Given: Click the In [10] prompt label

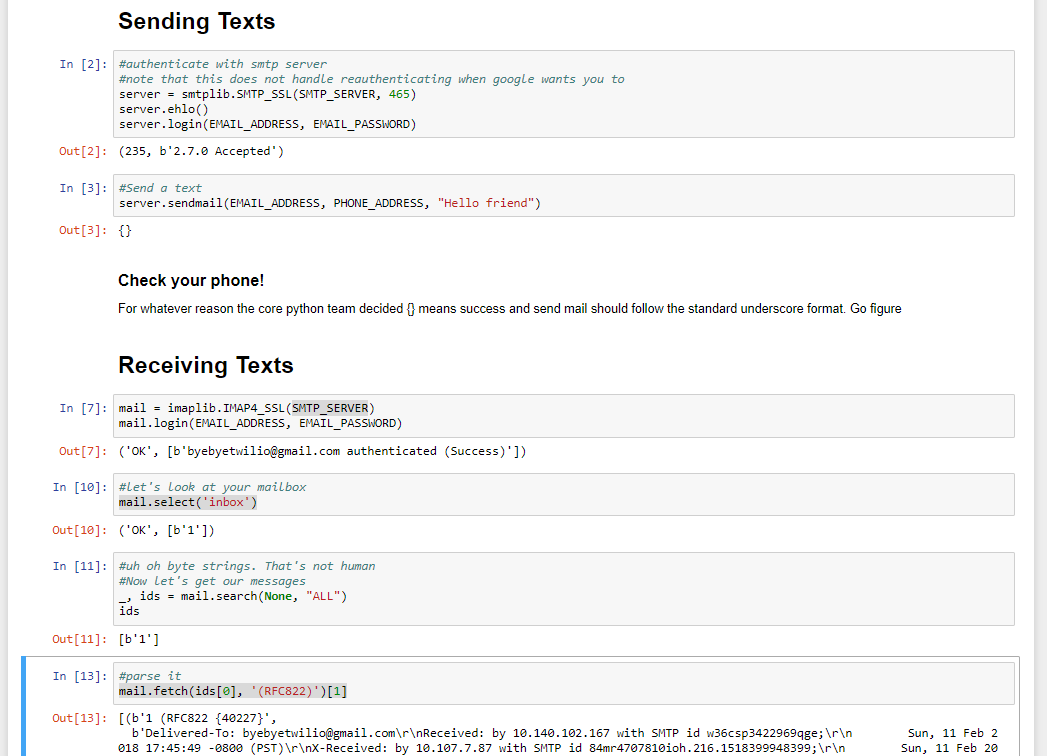Looking at the screenshot, I should coord(79,488).
